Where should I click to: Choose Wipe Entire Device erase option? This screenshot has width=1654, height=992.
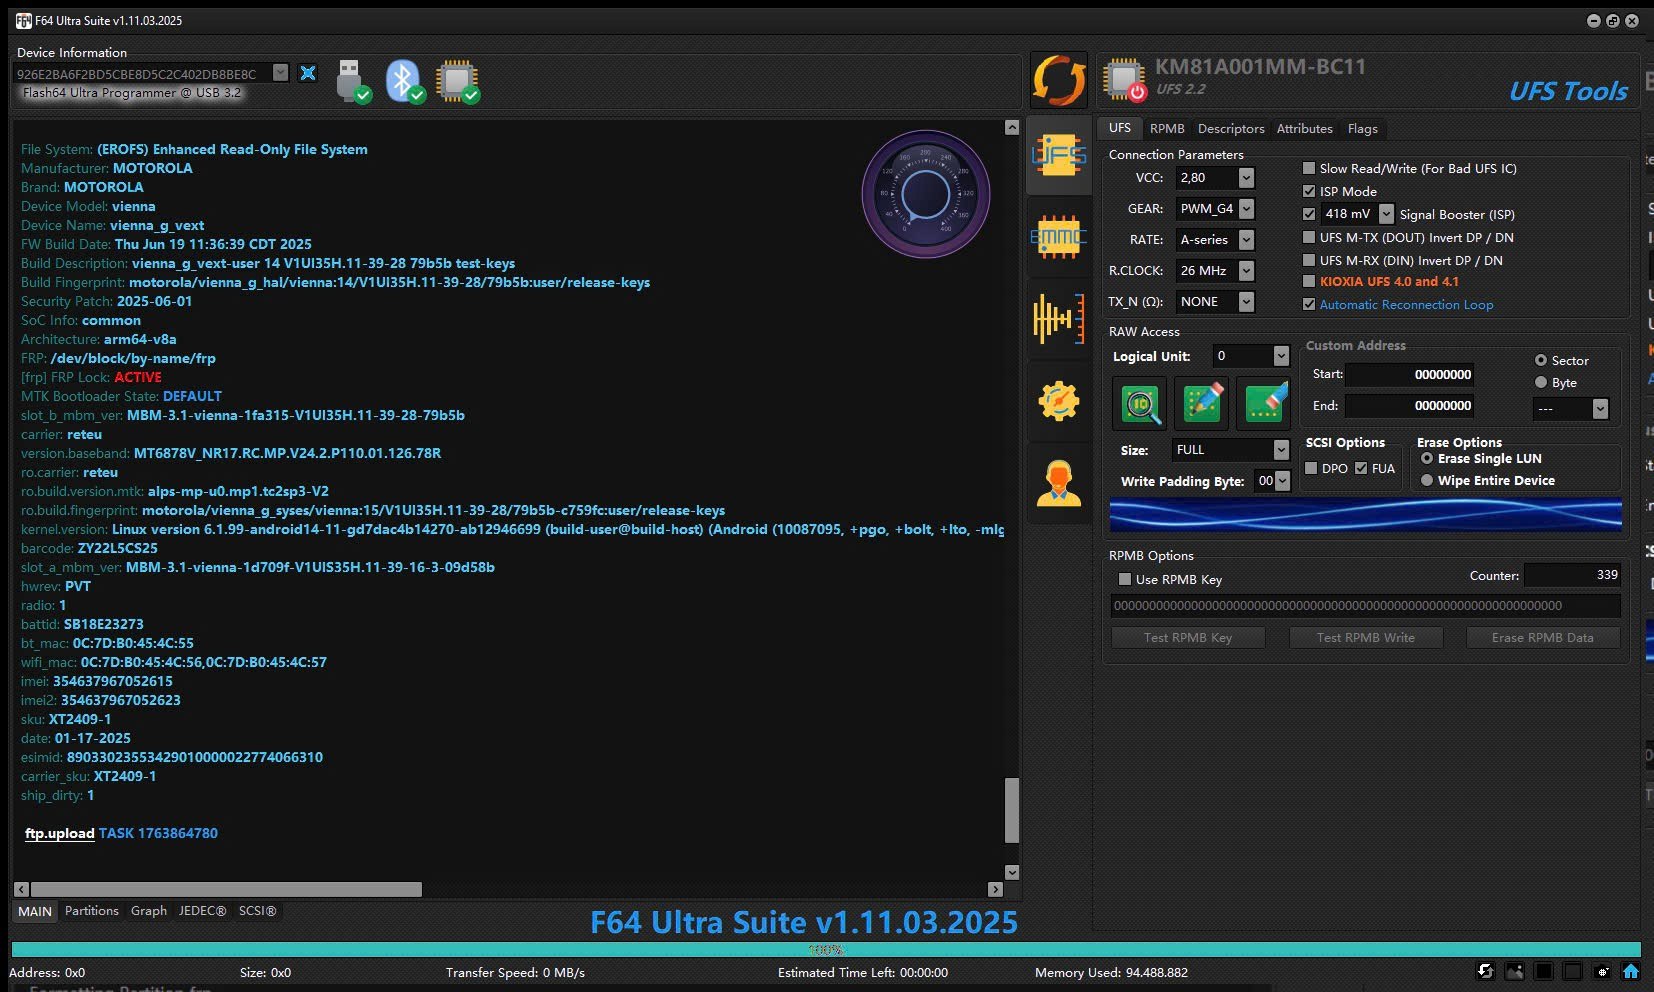tap(1427, 480)
